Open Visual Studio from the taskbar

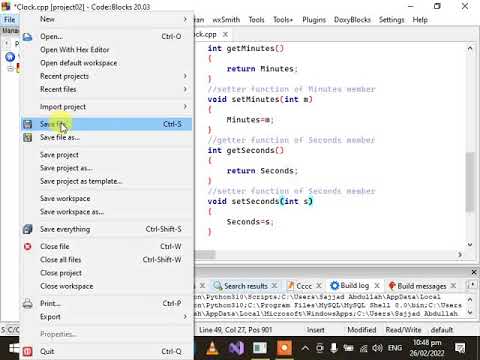coord(236,348)
